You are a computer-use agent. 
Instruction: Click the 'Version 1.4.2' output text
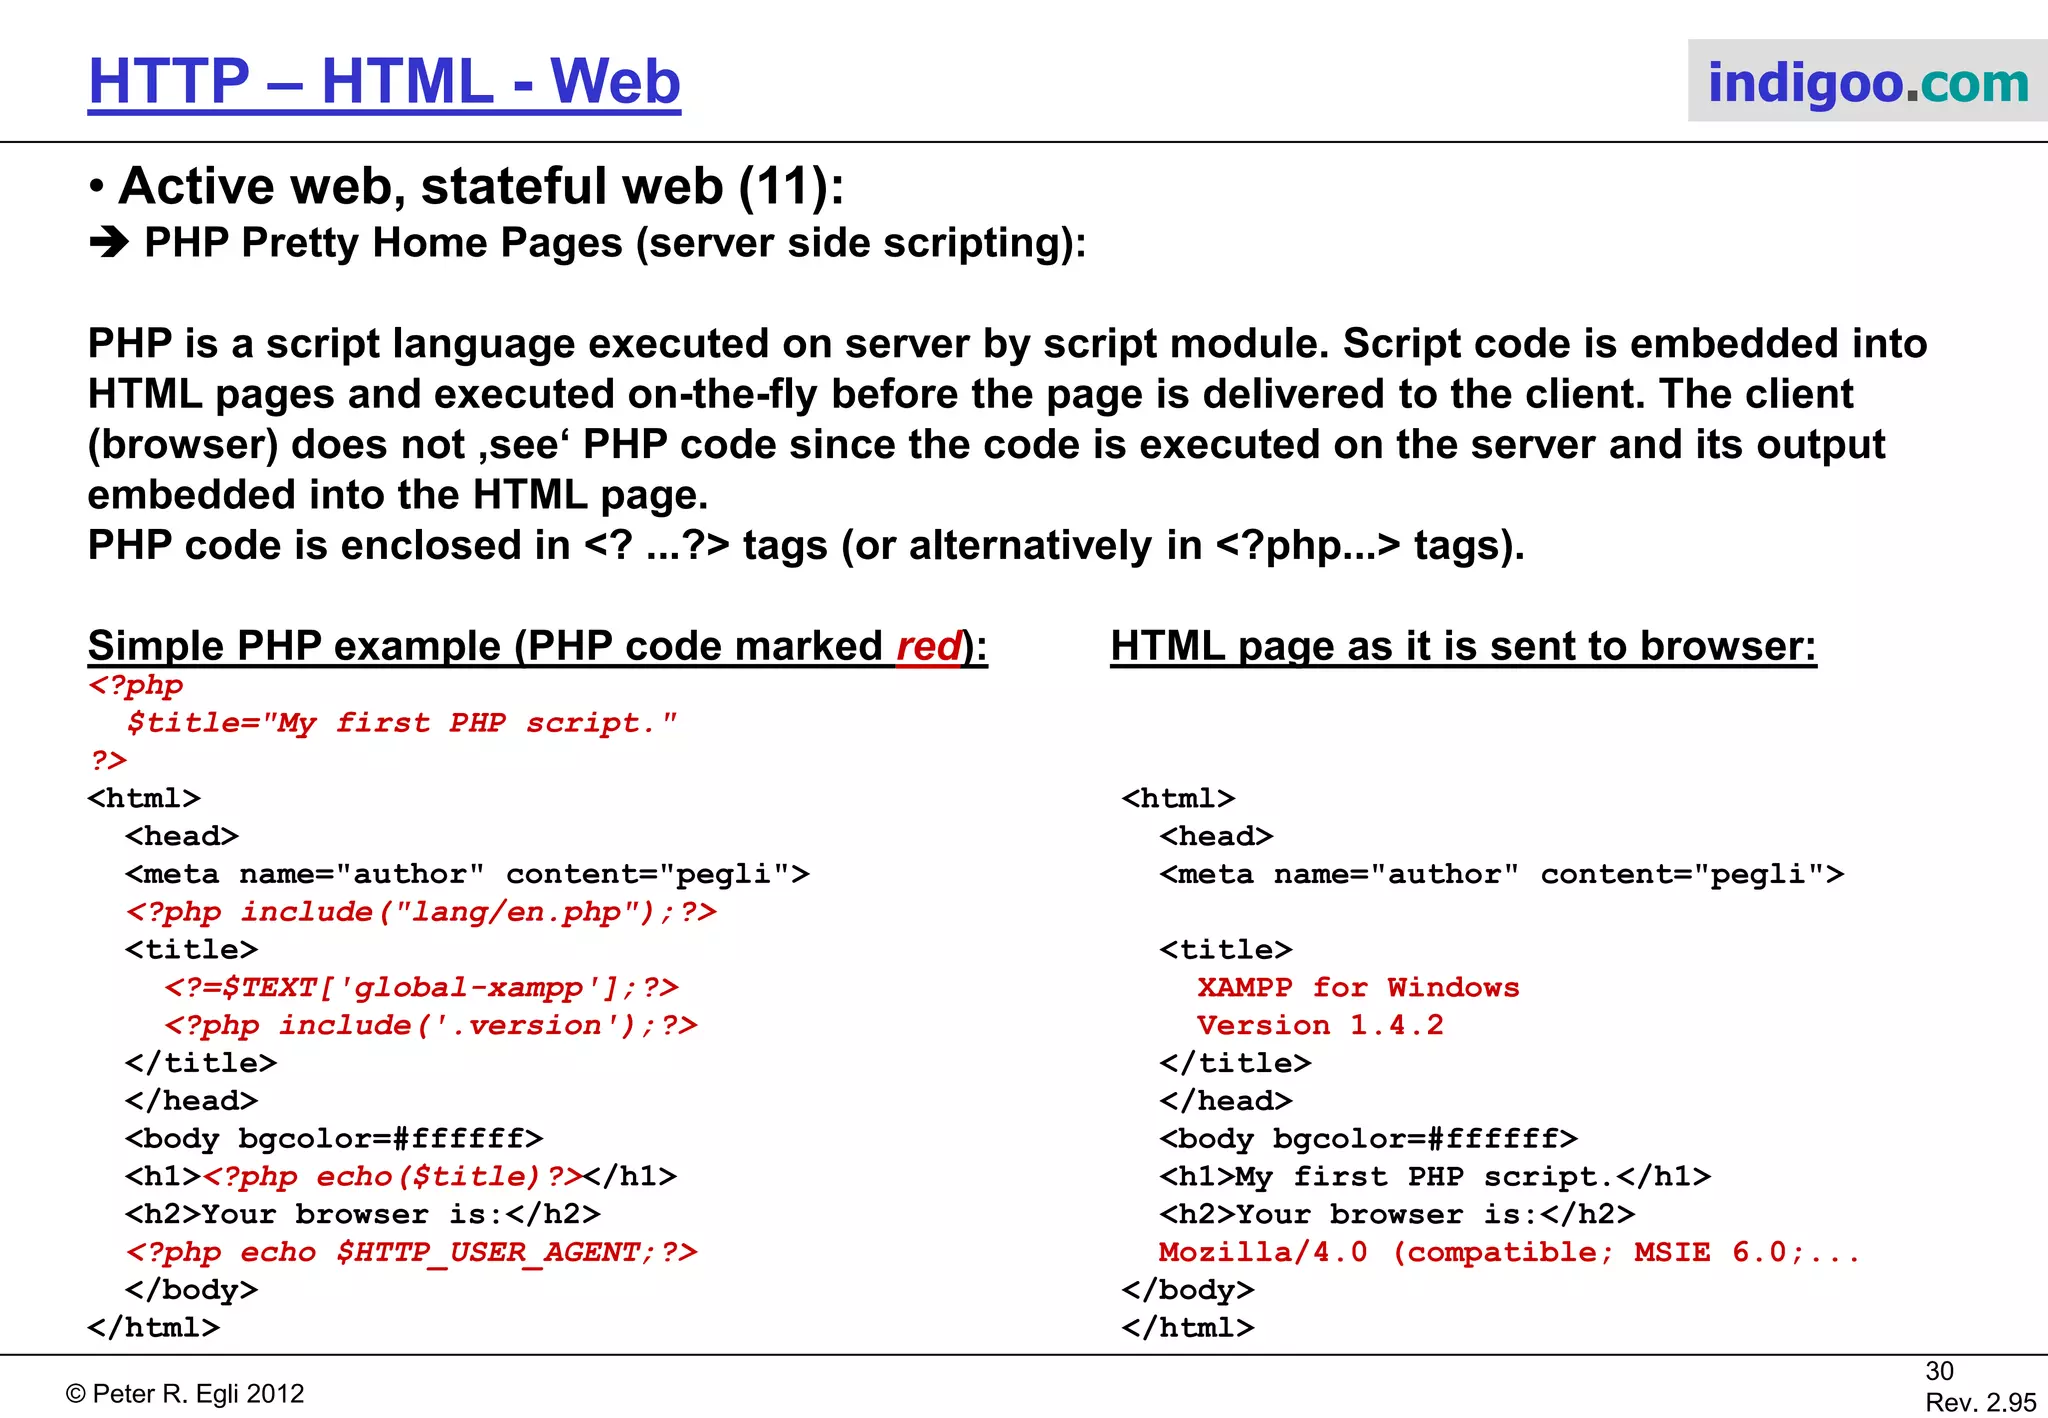click(1319, 1026)
